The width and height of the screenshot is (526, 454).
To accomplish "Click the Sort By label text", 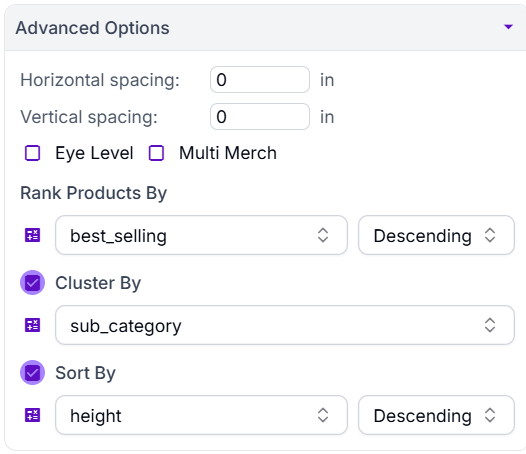I will point(86,373).
